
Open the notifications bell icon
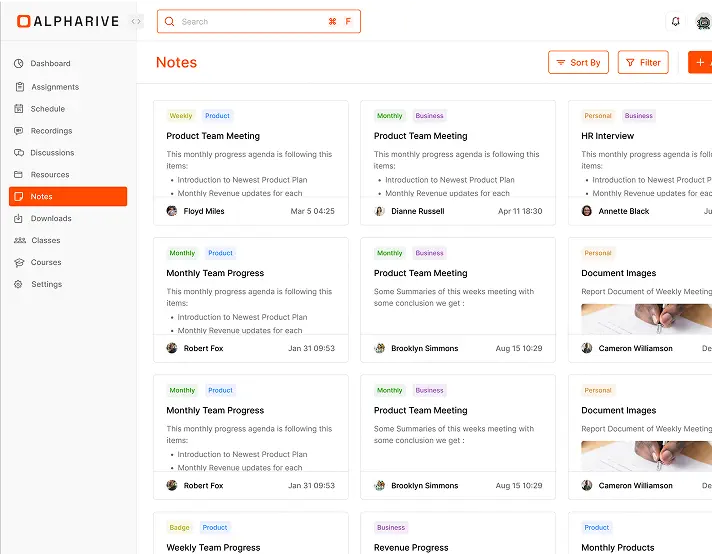tap(676, 21)
